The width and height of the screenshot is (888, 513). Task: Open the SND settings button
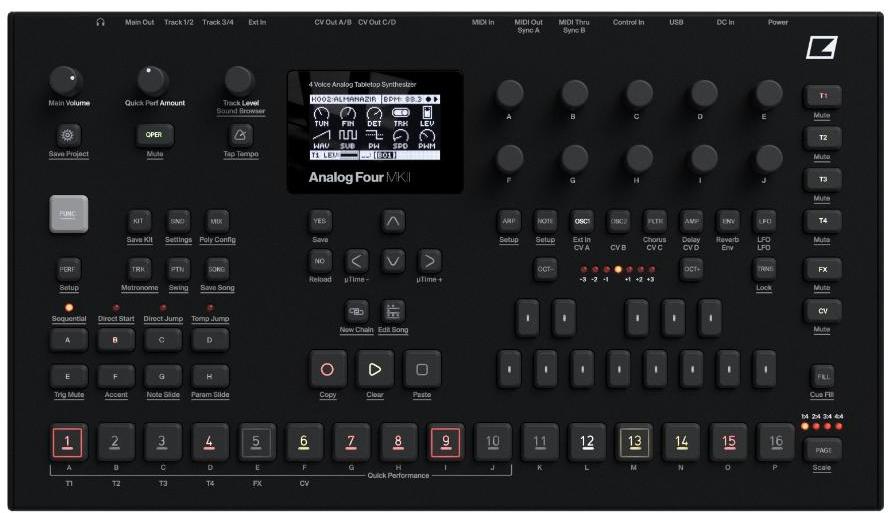click(x=177, y=221)
